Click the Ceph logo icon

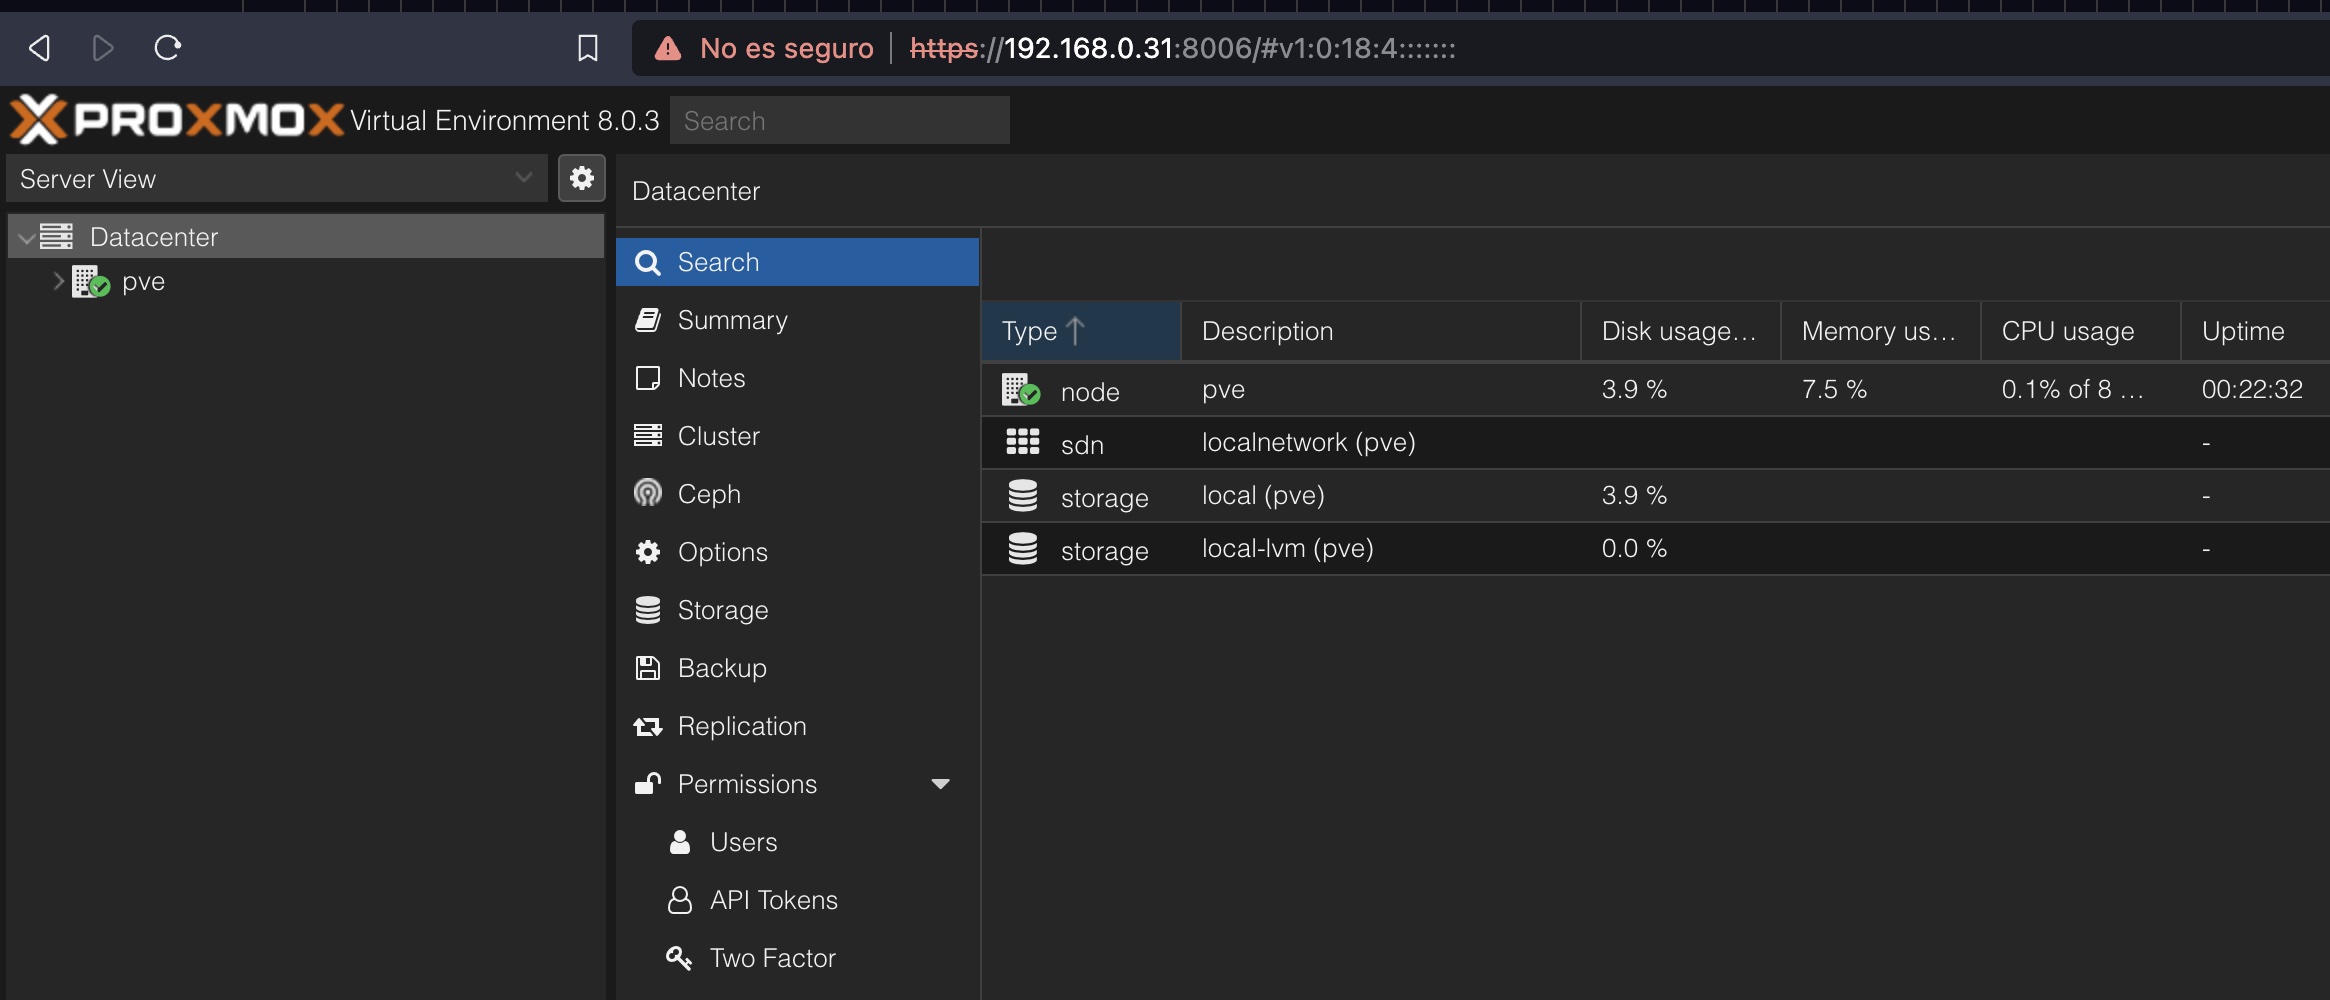pyautogui.click(x=648, y=493)
